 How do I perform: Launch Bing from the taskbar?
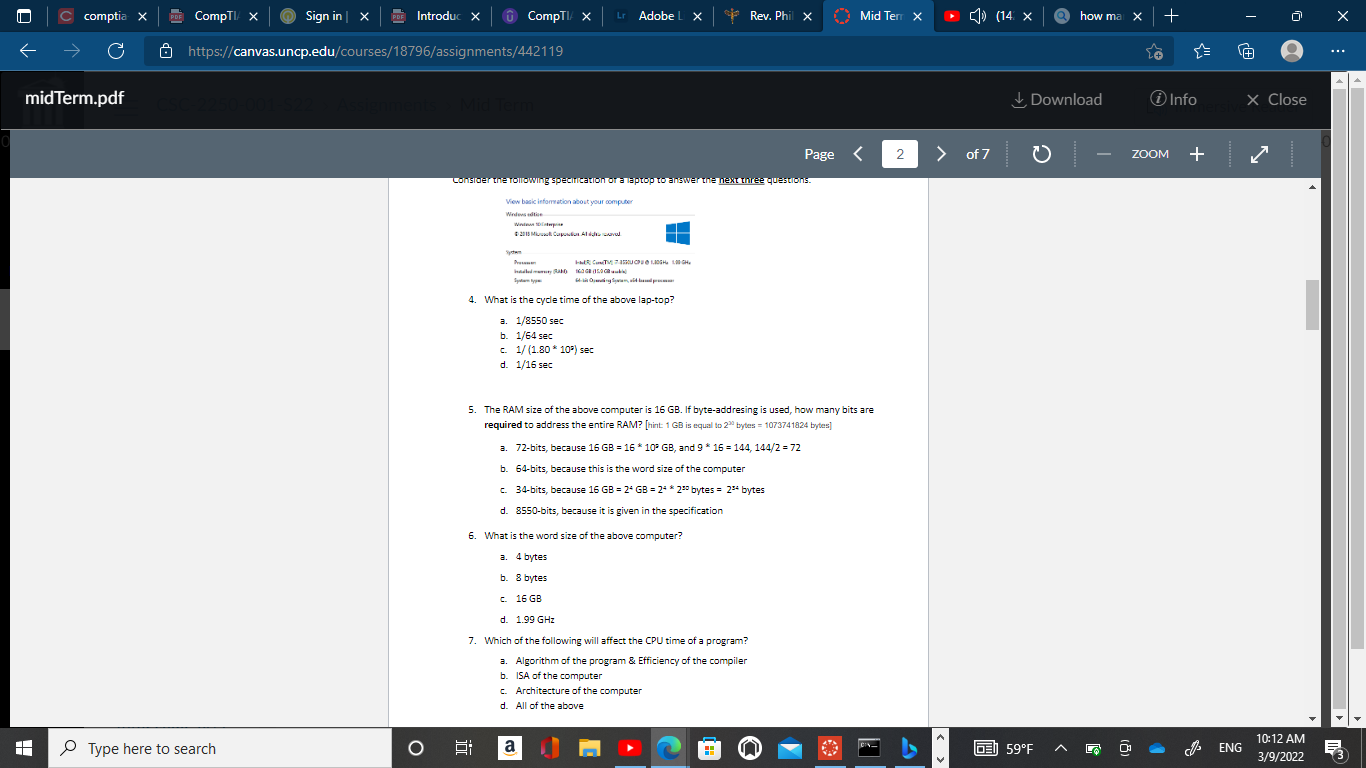909,748
